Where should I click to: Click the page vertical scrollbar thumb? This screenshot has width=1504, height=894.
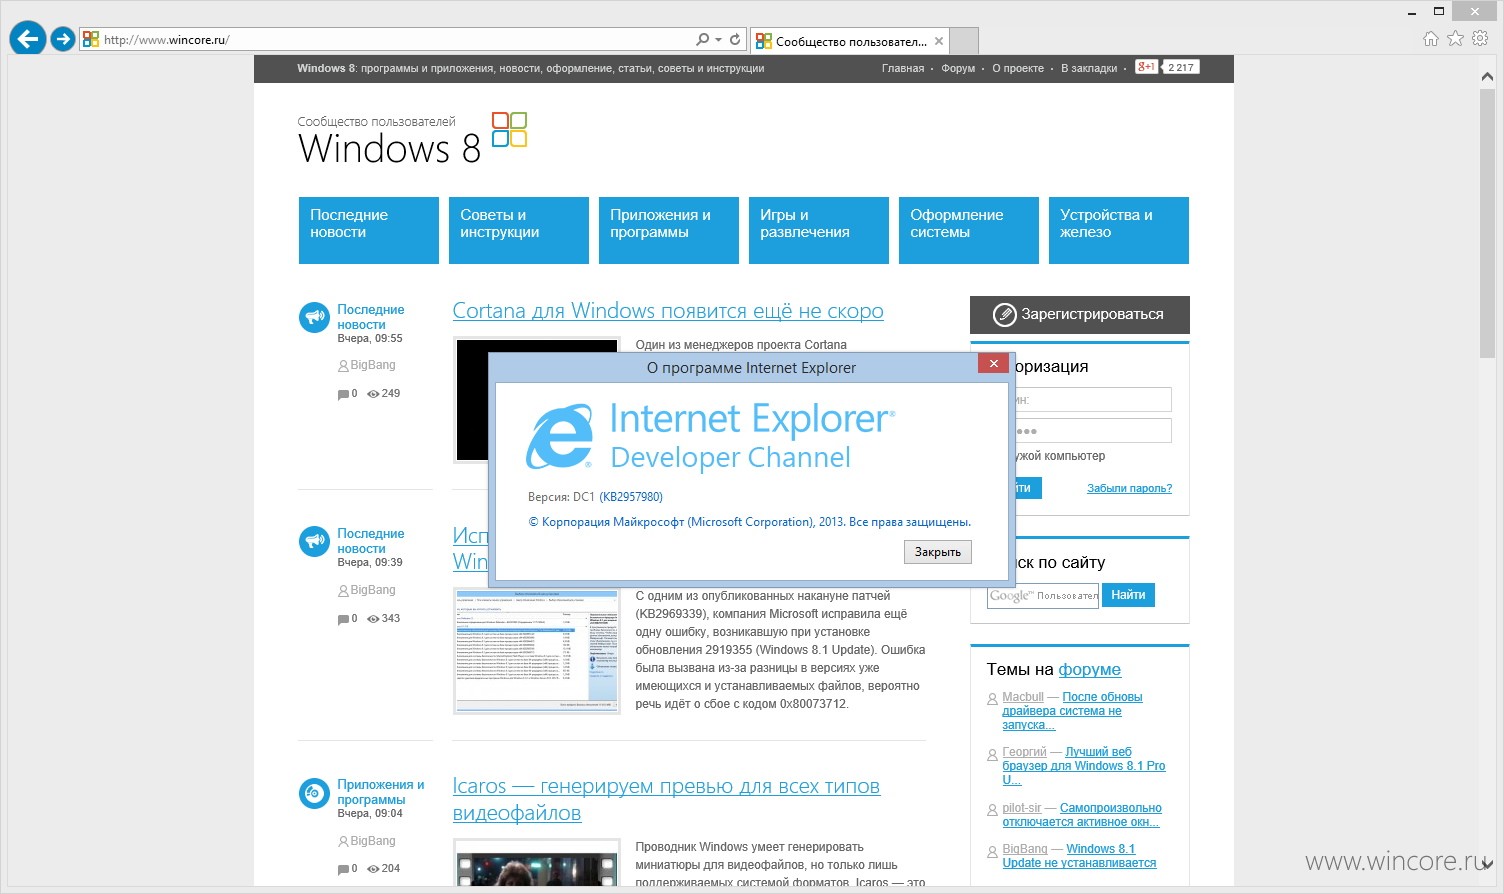click(x=1487, y=222)
